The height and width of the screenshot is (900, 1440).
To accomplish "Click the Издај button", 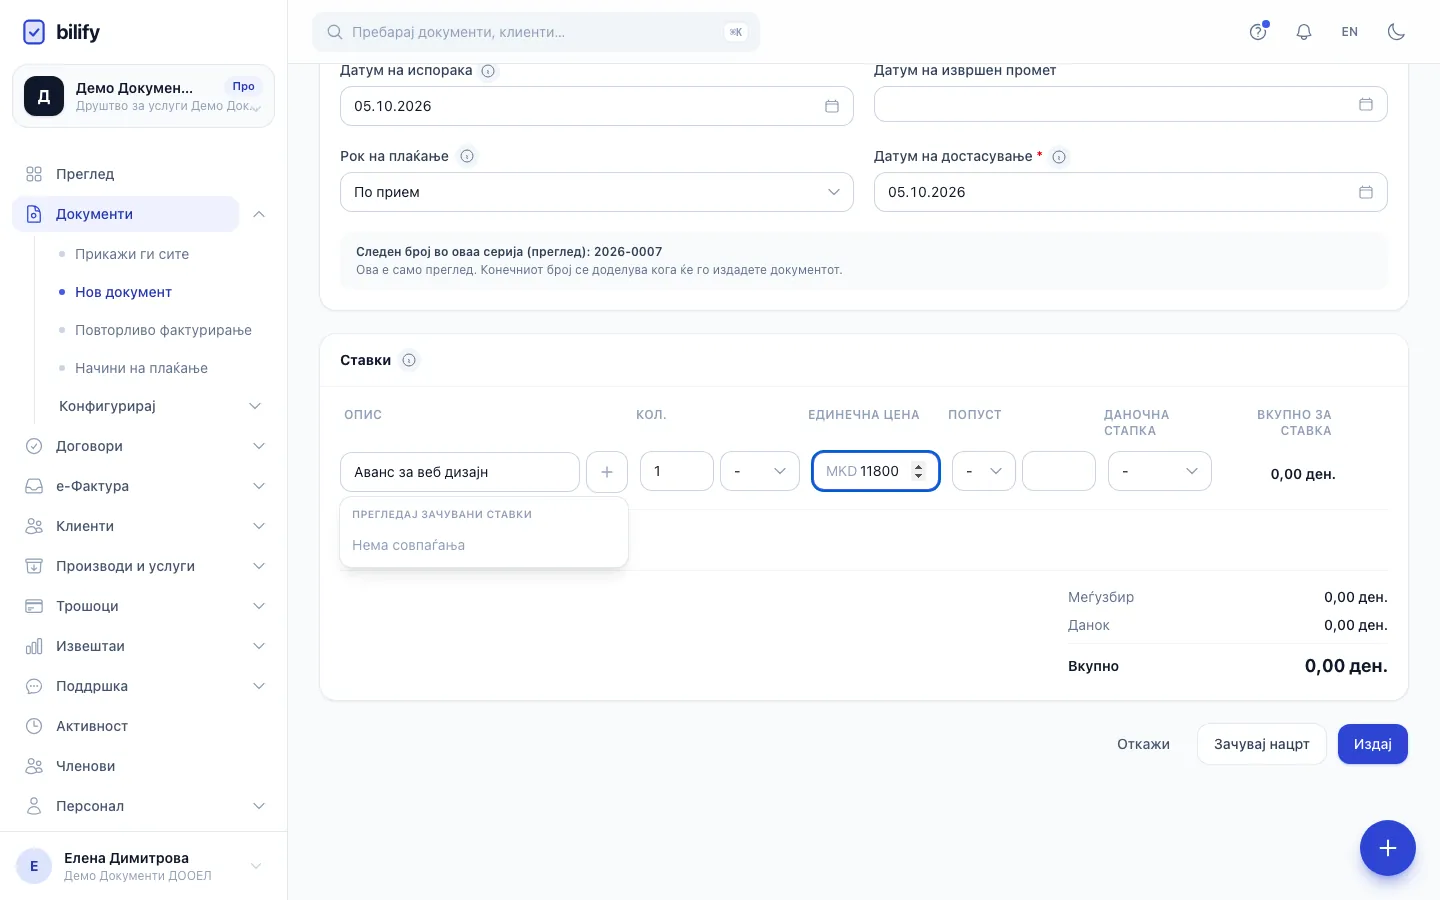I will [1373, 744].
